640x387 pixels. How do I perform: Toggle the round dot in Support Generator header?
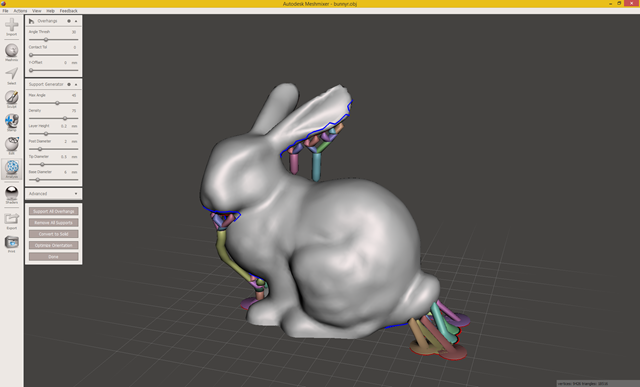[69, 85]
